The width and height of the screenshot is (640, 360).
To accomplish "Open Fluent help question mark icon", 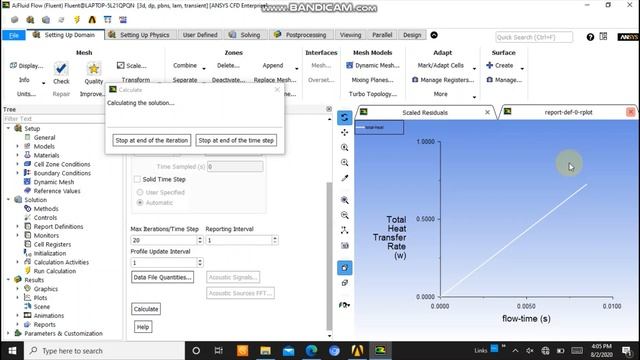I will tap(590, 37).
